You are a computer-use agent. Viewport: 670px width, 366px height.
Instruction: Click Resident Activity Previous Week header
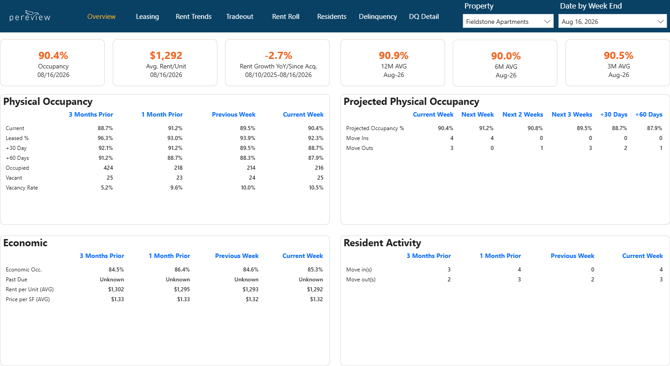[572, 256]
